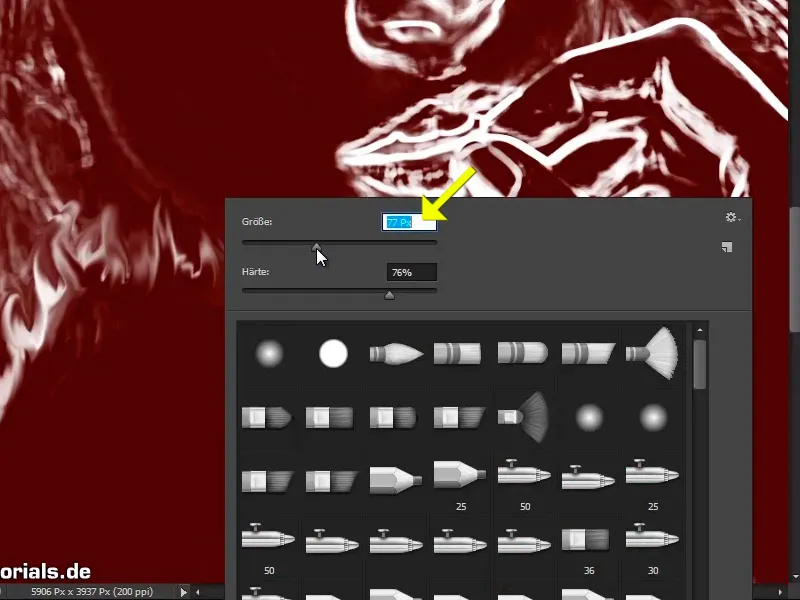Image resolution: width=800 pixels, height=600 pixels.
Task: Select the airbrush preset labeled 25
Action: tap(653, 473)
